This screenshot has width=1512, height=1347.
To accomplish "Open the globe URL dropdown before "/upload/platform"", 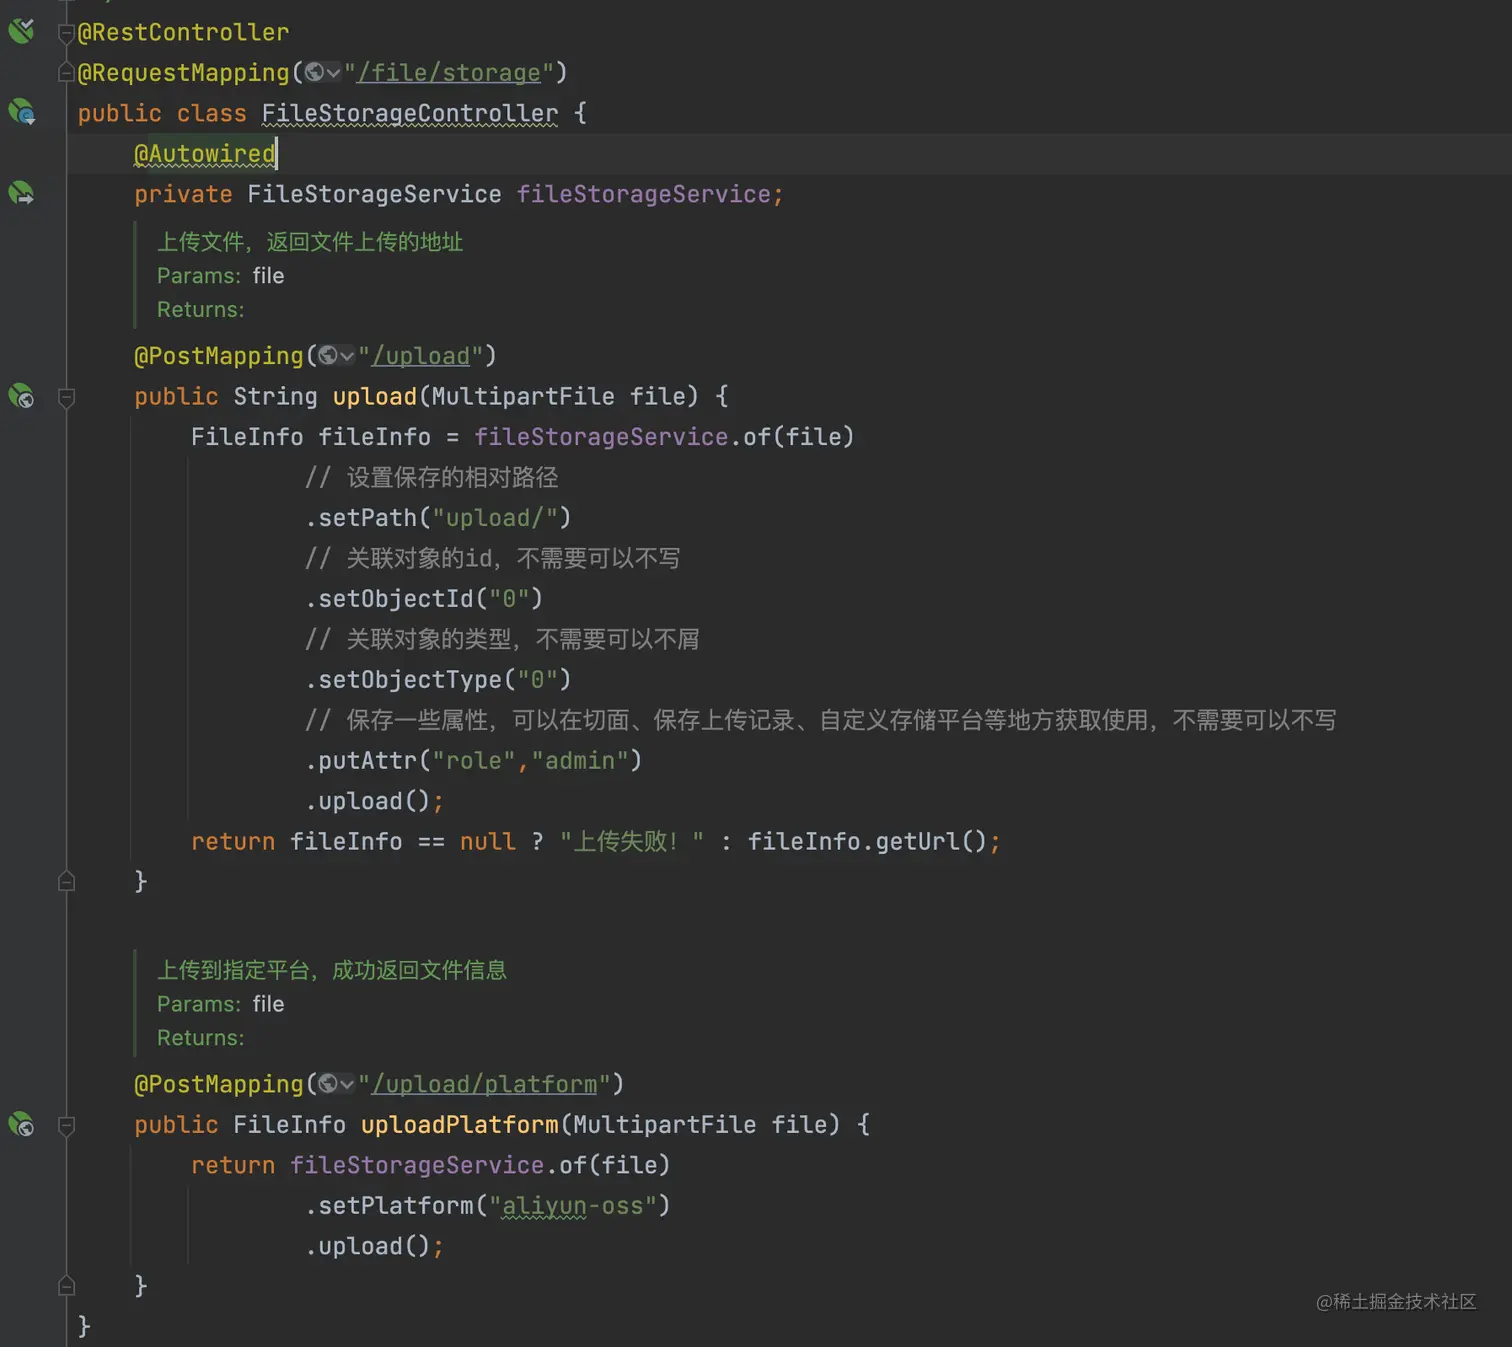I will [x=337, y=1084].
